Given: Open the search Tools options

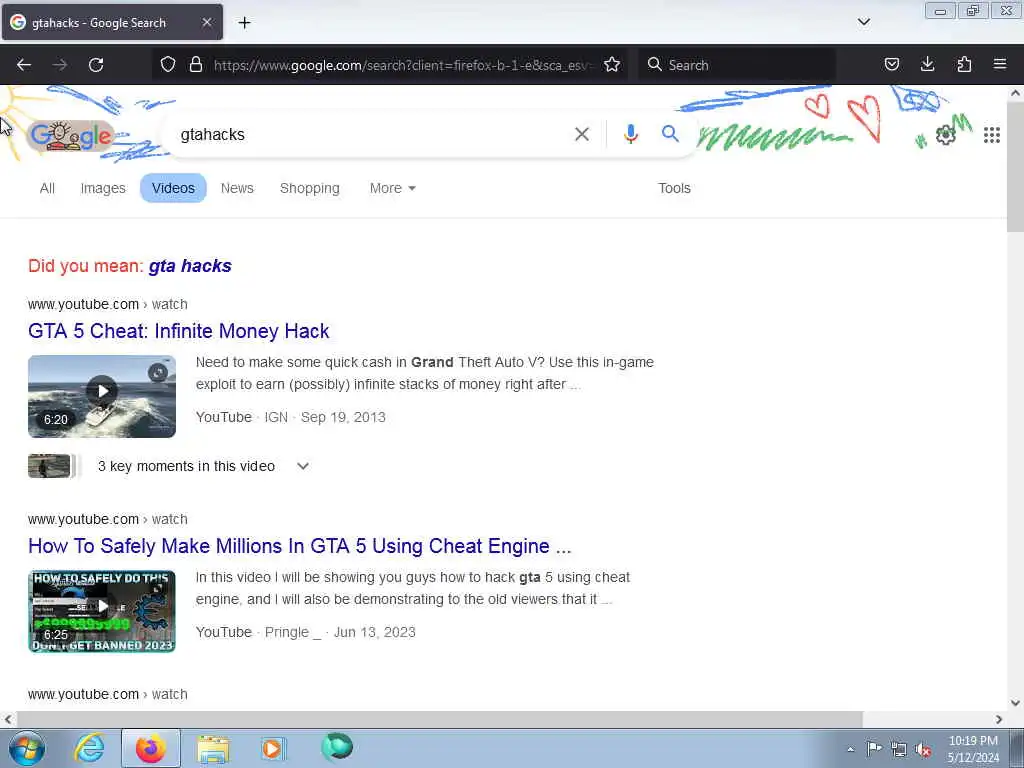Looking at the screenshot, I should pyautogui.click(x=674, y=188).
